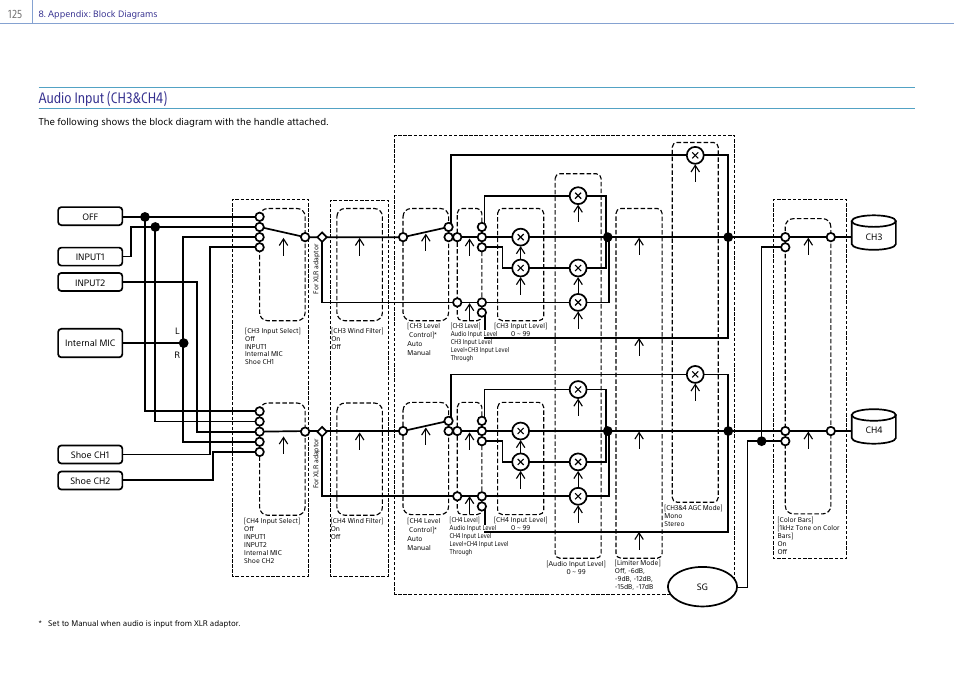Click the CH3 output cylinder

coord(873,233)
